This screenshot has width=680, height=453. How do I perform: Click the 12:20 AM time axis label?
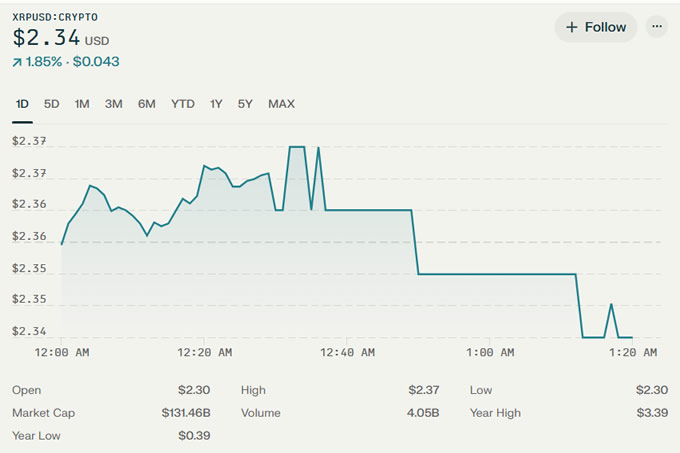tap(207, 352)
